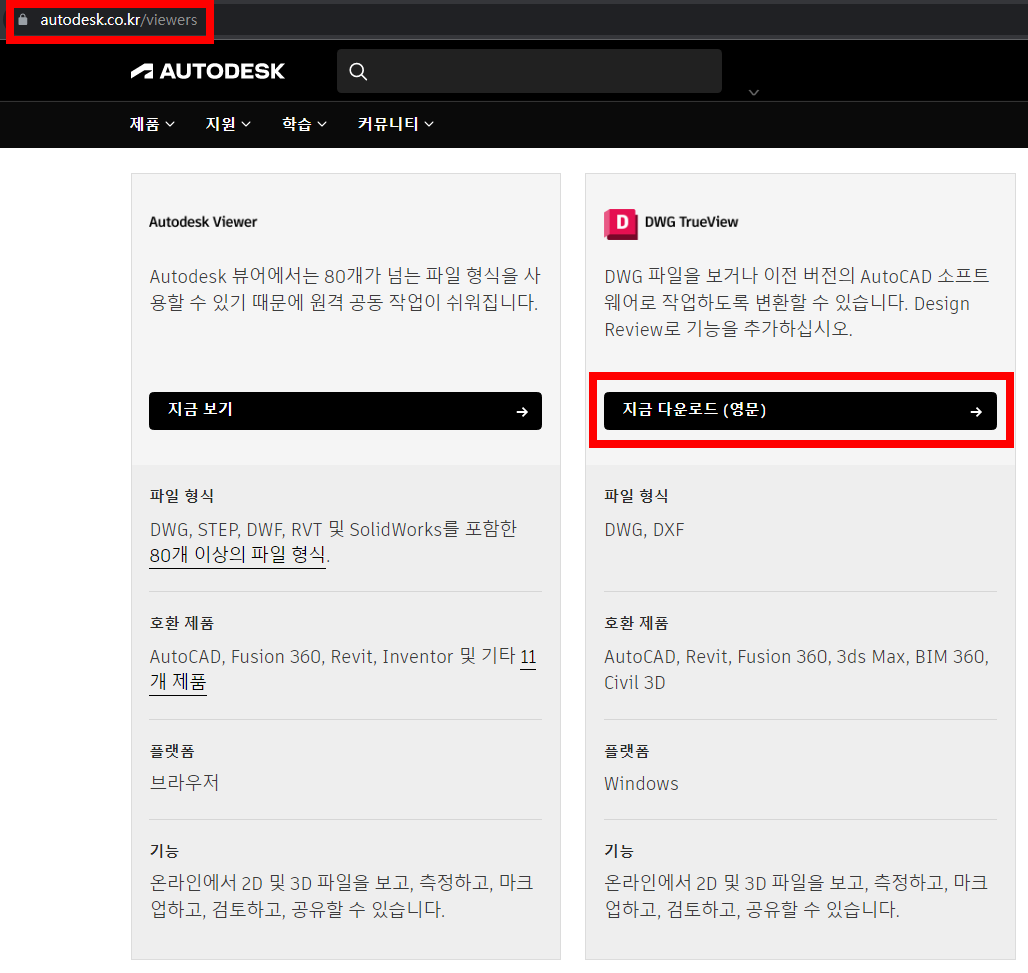Click the Autodesk logo in the header
1028x973 pixels.
[x=207, y=71]
